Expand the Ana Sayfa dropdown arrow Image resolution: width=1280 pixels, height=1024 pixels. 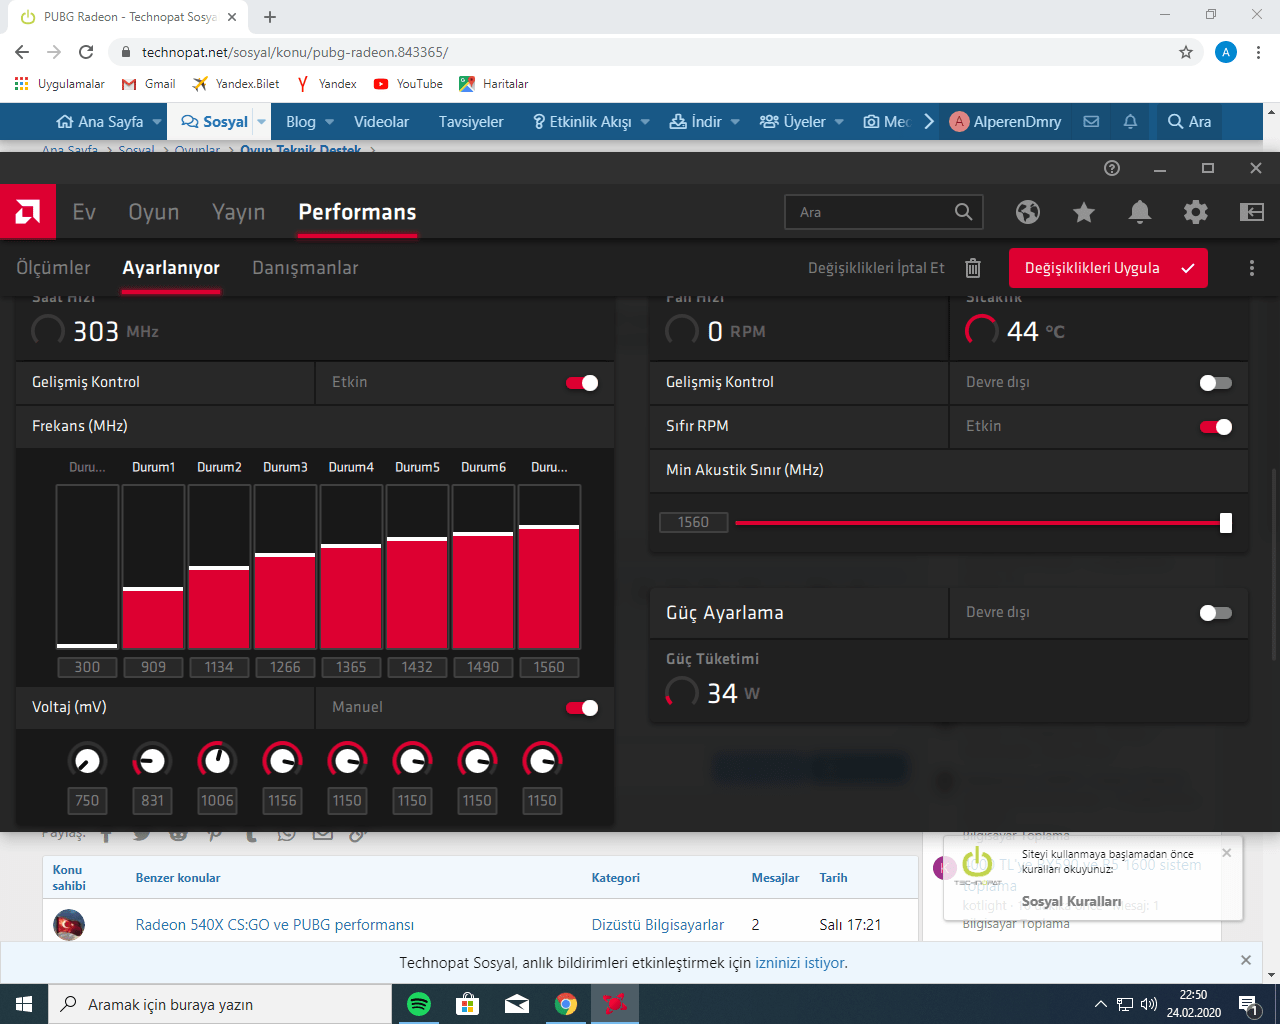pyautogui.click(x=156, y=122)
